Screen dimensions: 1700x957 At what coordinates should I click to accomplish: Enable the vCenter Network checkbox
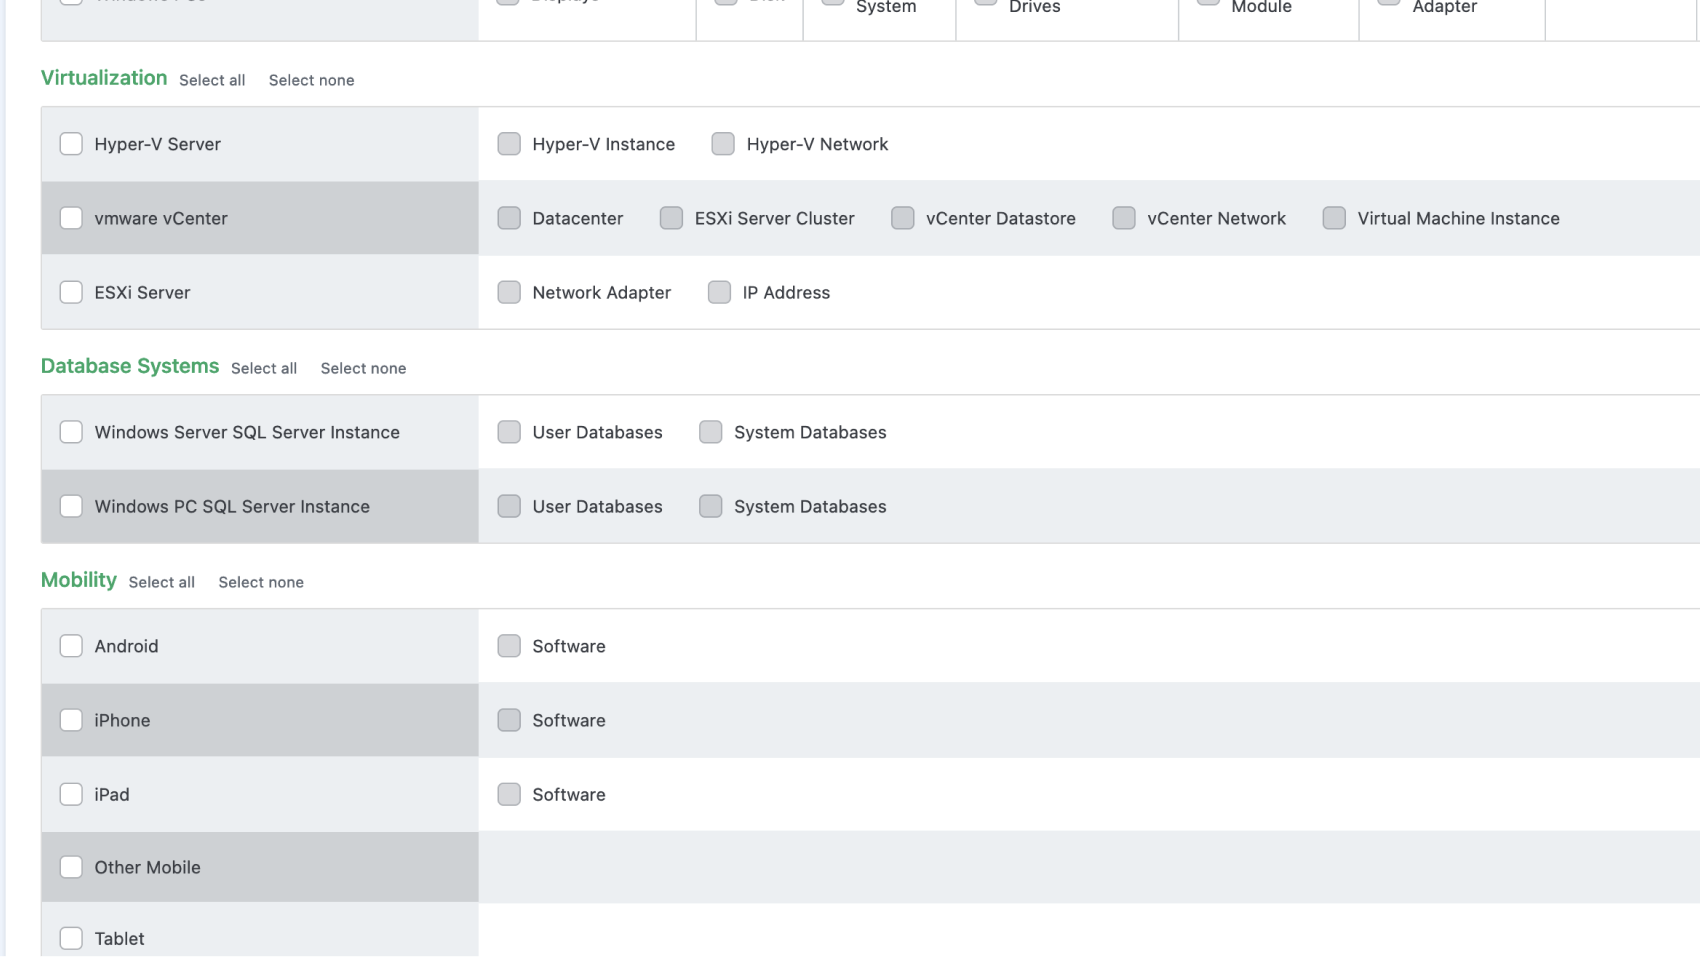pyautogui.click(x=1124, y=217)
